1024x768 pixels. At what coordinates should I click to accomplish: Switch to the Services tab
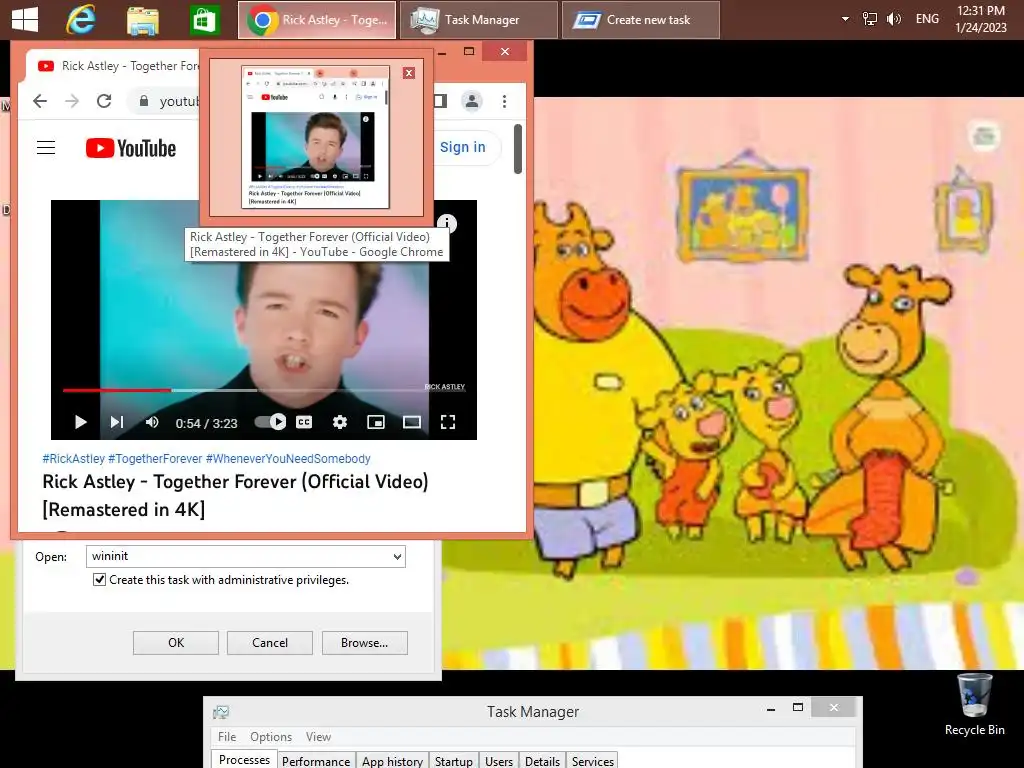point(593,761)
